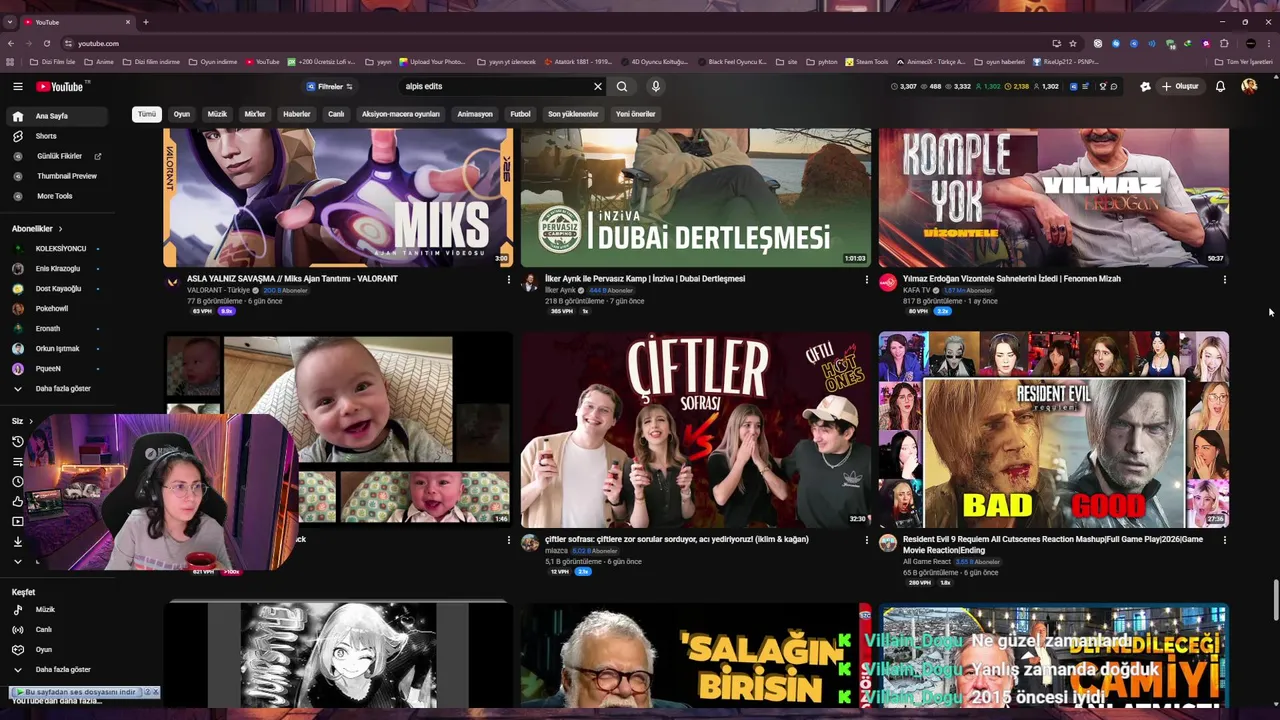Image resolution: width=1280 pixels, height=720 pixels.
Task: Close the audio download bar
Action: (x=155, y=692)
